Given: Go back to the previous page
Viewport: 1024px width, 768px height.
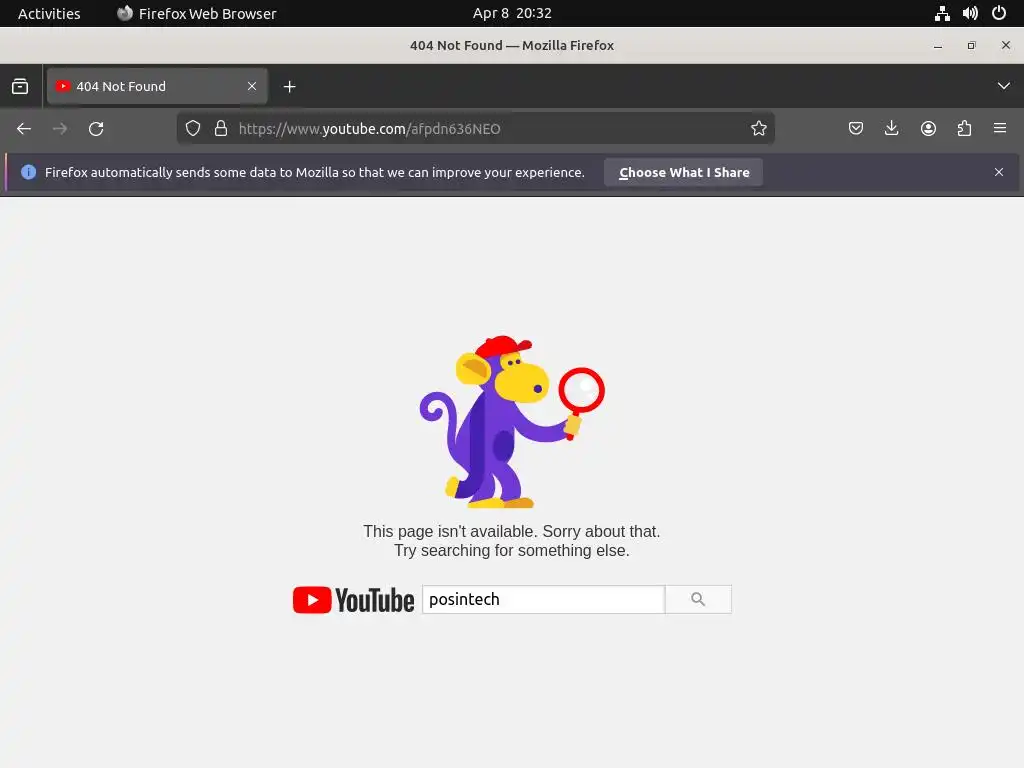Looking at the screenshot, I should (24, 129).
